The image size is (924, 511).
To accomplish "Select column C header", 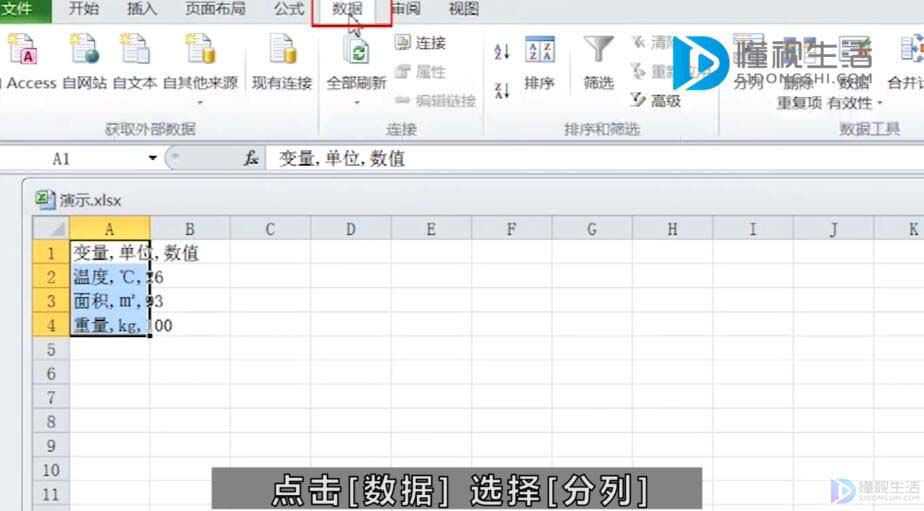I will (x=270, y=228).
